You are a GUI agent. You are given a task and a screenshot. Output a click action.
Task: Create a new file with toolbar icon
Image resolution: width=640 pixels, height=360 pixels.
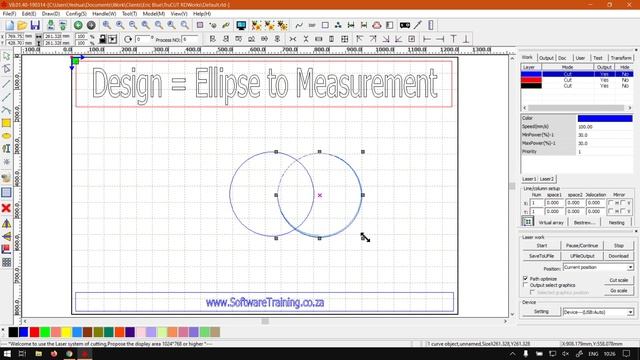pyautogui.click(x=10, y=25)
